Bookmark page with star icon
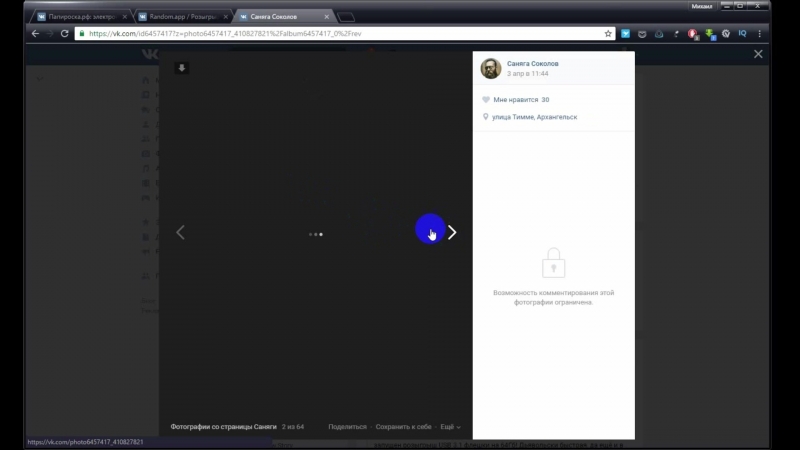 [x=608, y=33]
